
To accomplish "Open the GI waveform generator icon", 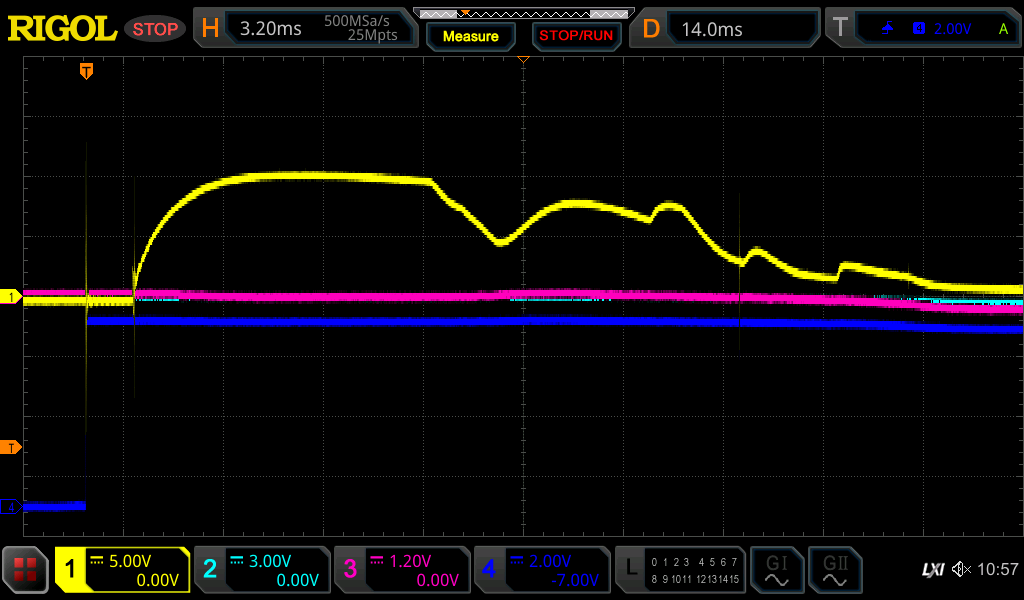I will tap(776, 570).
